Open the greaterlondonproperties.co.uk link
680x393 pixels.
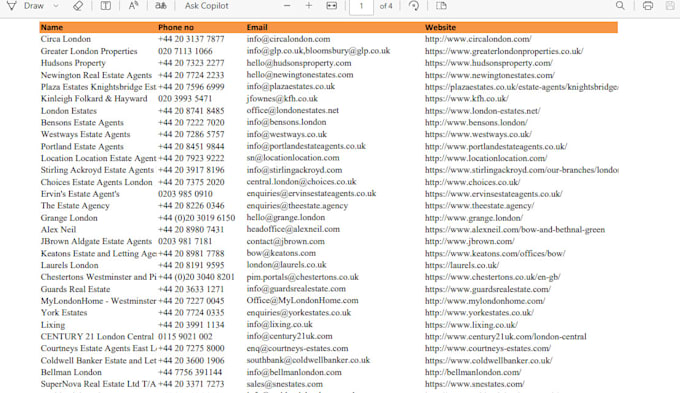[x=504, y=51]
